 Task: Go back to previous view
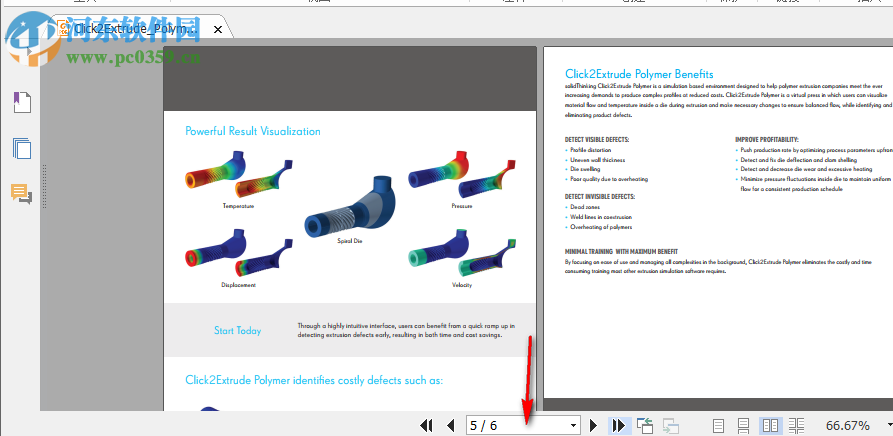click(645, 425)
